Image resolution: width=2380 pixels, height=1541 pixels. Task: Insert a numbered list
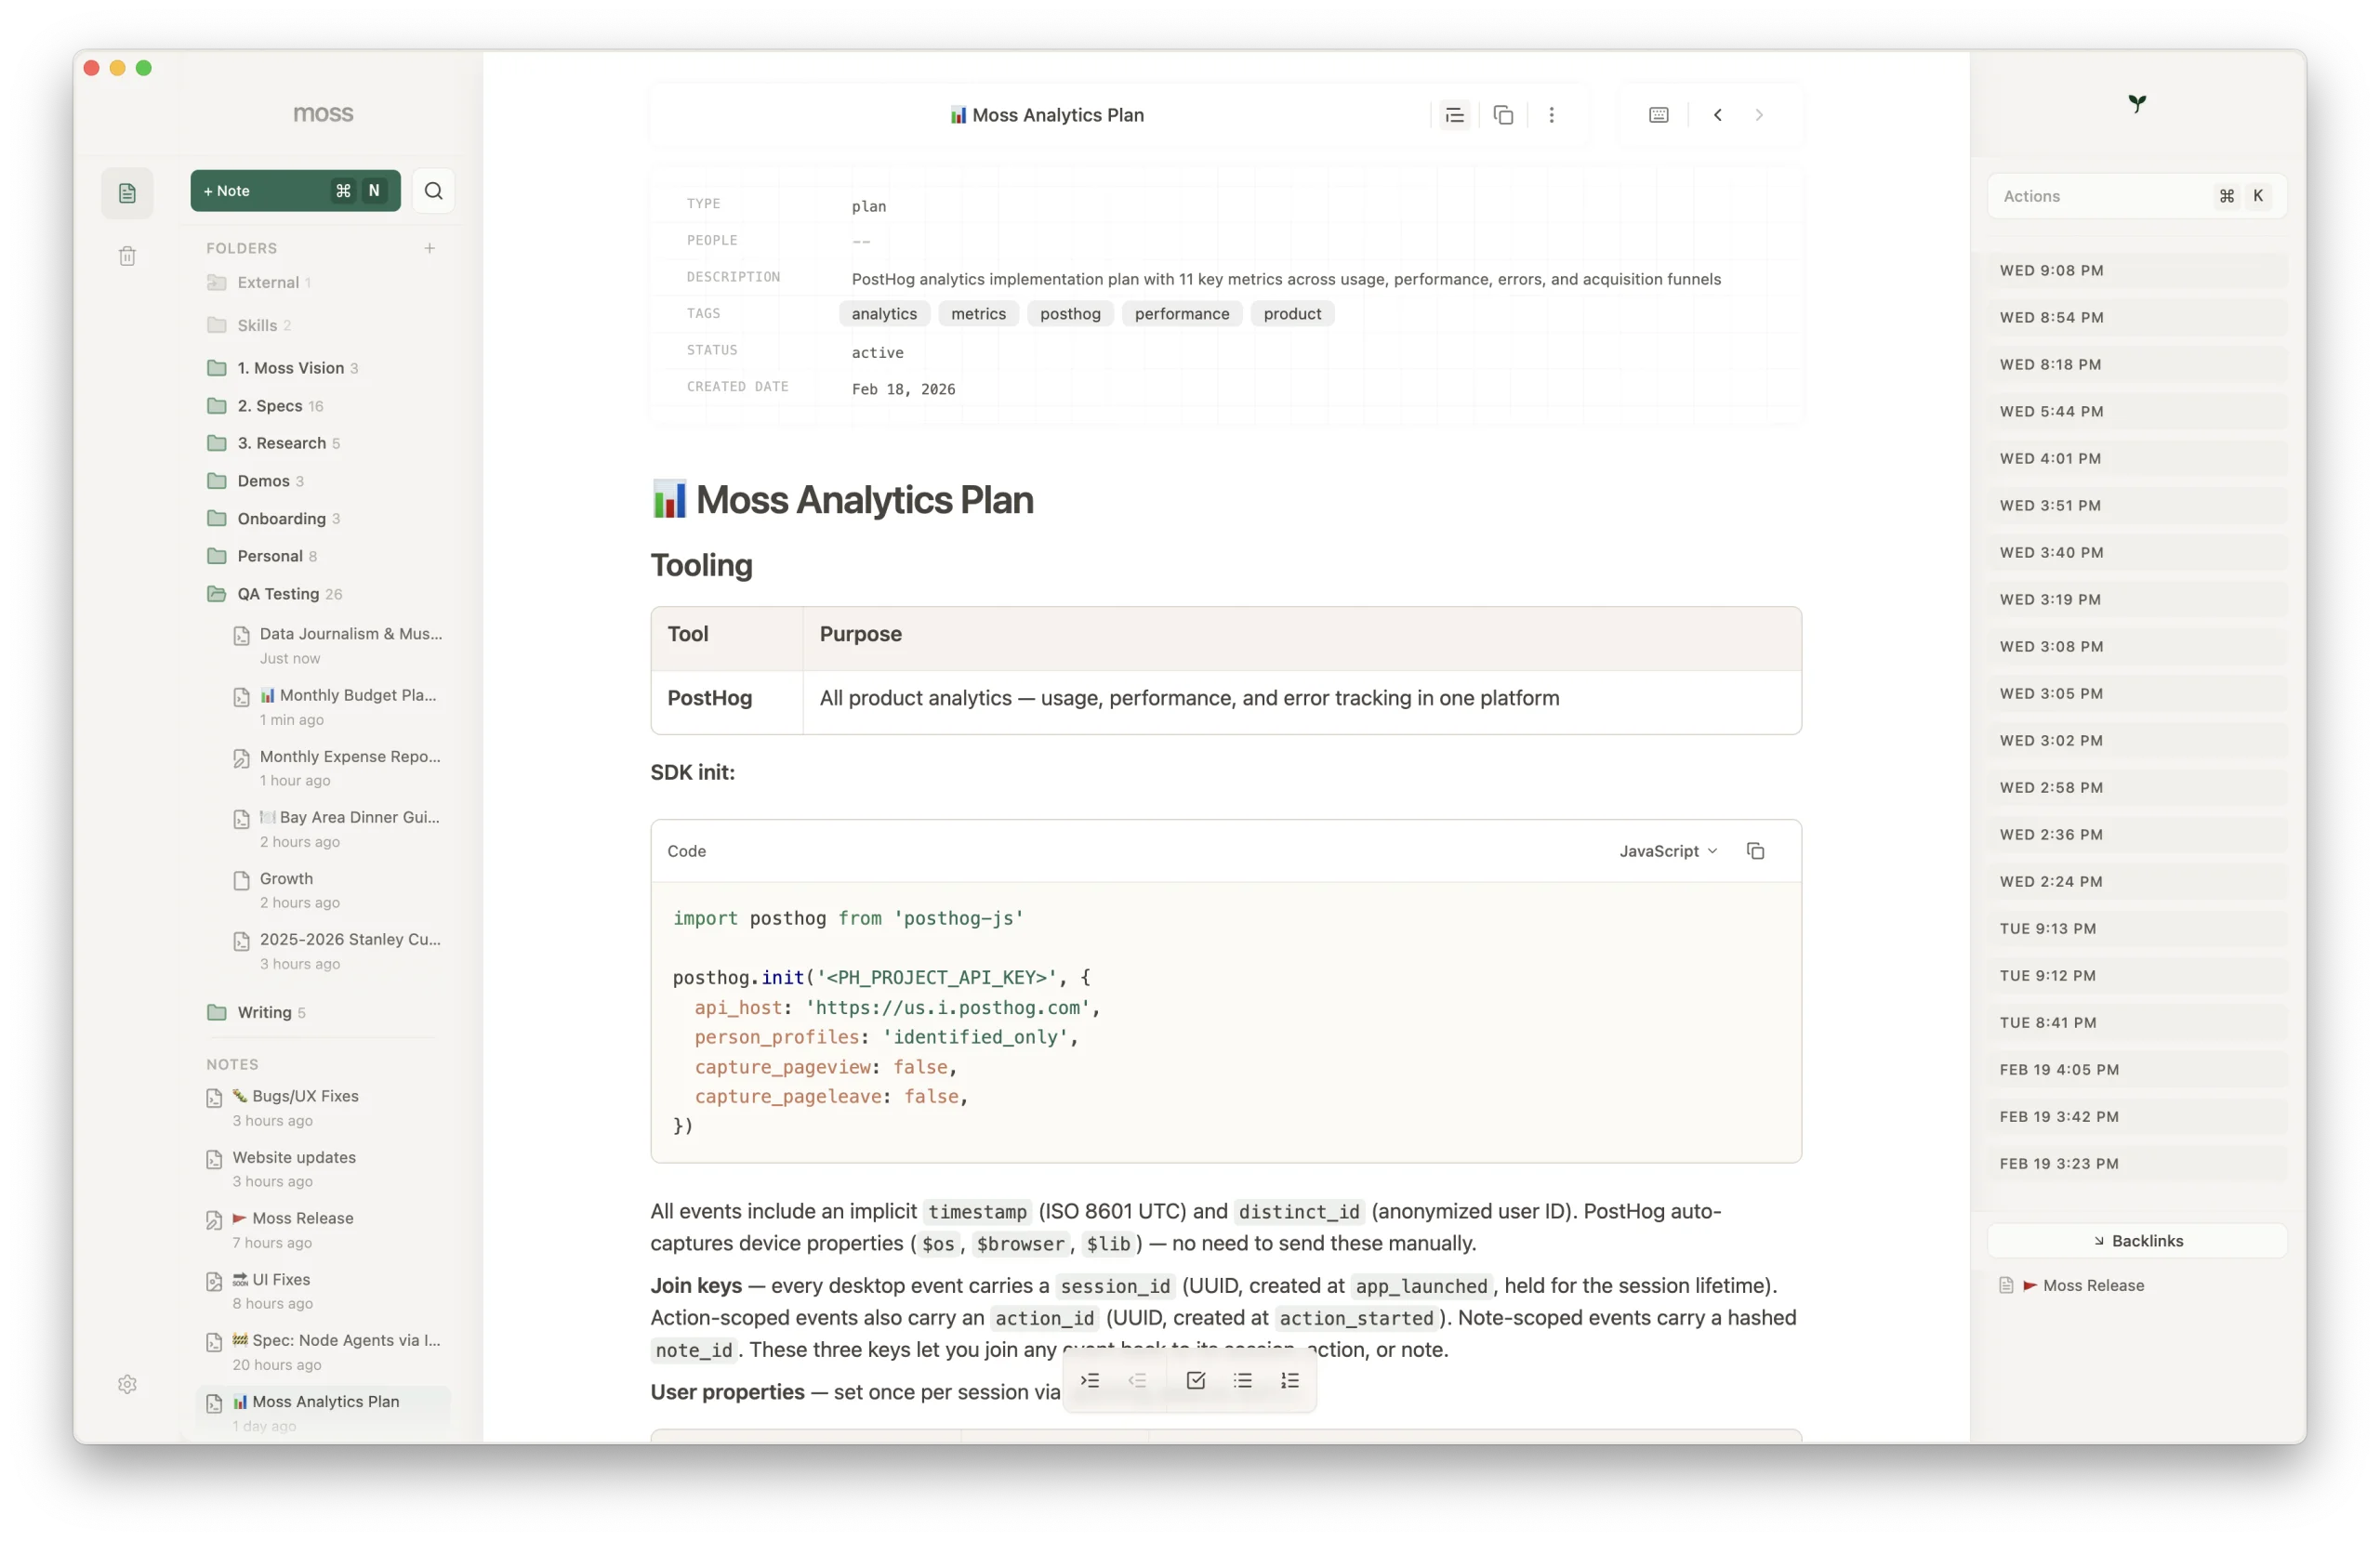tap(1290, 1381)
